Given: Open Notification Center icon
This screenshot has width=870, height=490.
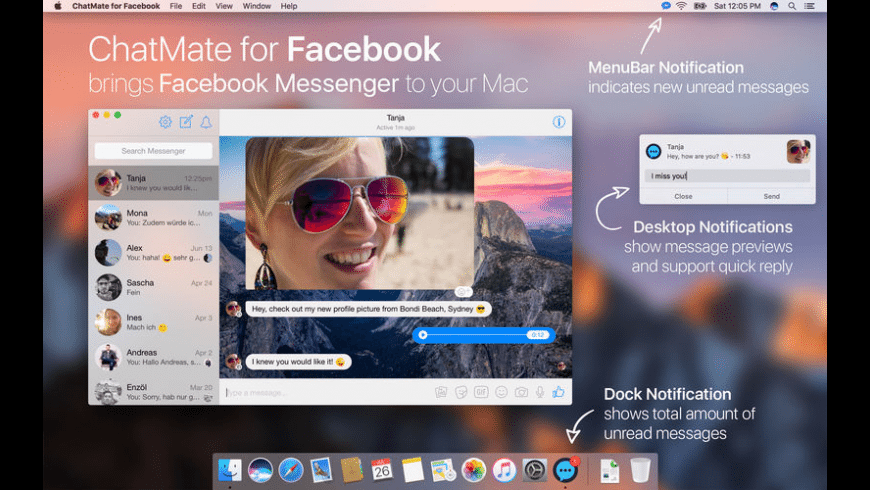Looking at the screenshot, I should [810, 6].
